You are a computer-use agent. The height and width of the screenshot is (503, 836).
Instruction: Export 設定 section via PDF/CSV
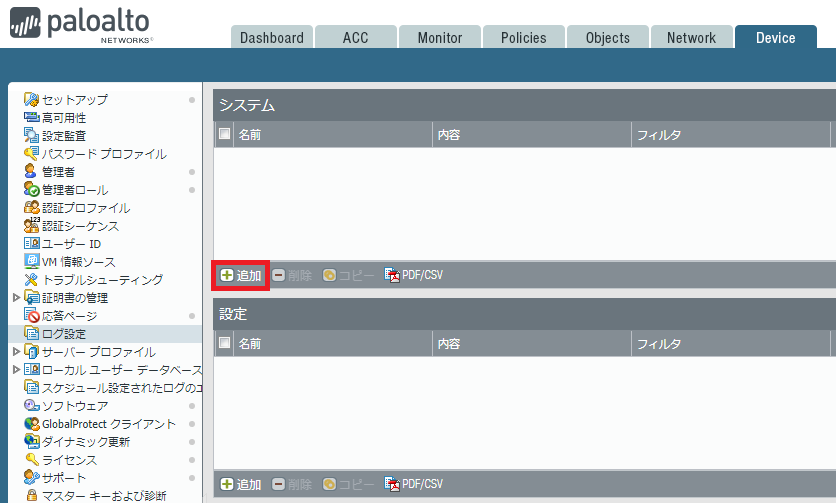tap(414, 484)
